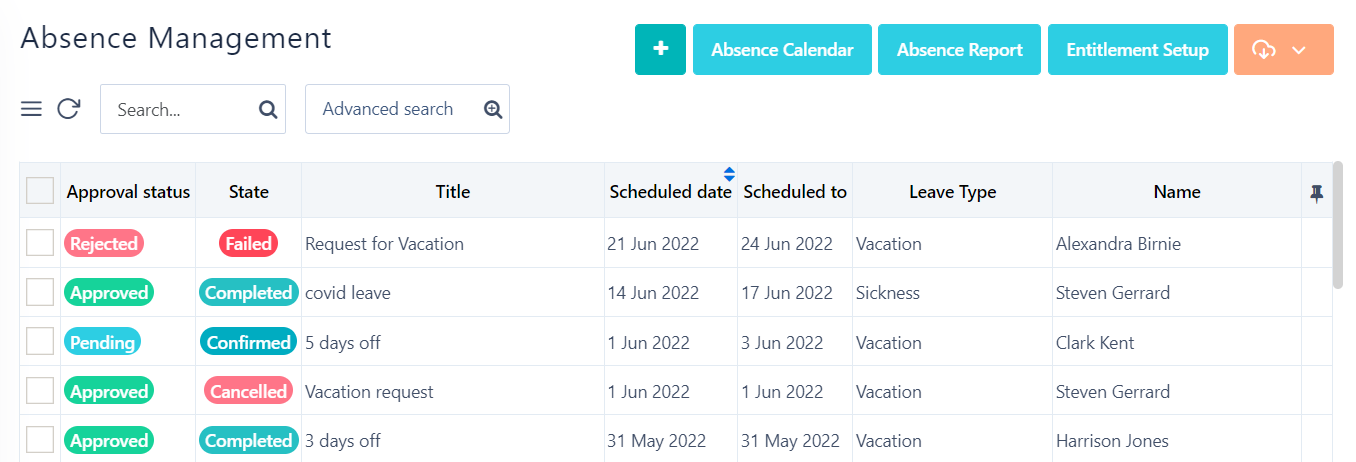Viewport: 1356px width, 462px height.
Task: Click the Scheduled date sort arrows
Action: (729, 174)
